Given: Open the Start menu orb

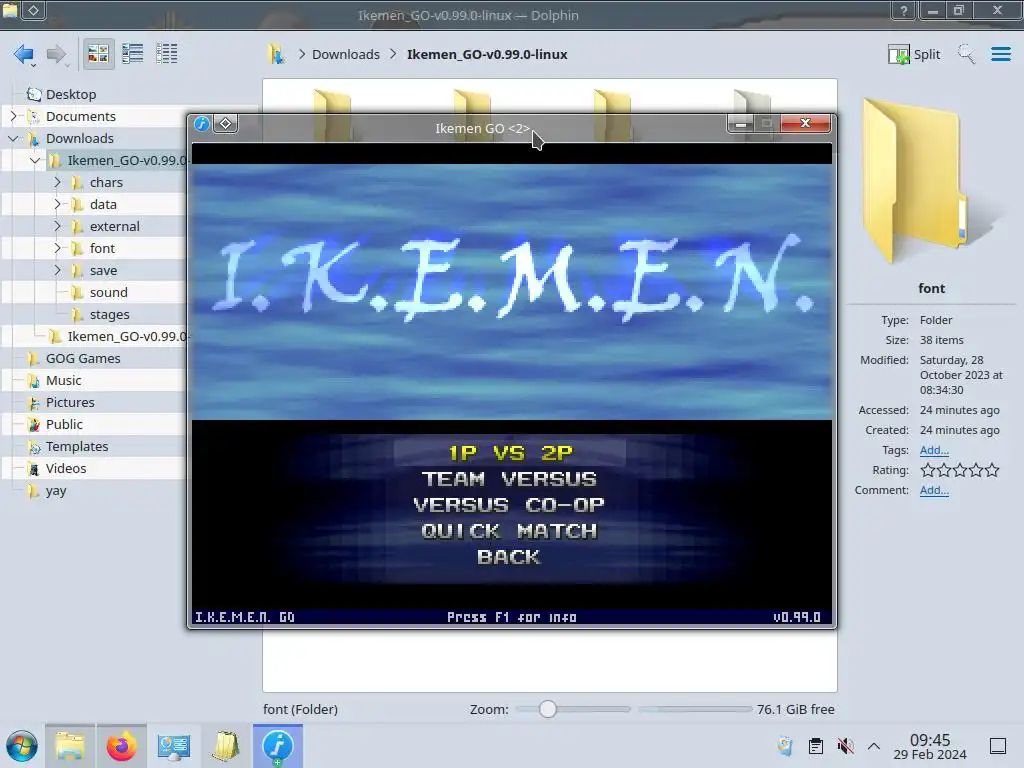Looking at the screenshot, I should pos(22,746).
